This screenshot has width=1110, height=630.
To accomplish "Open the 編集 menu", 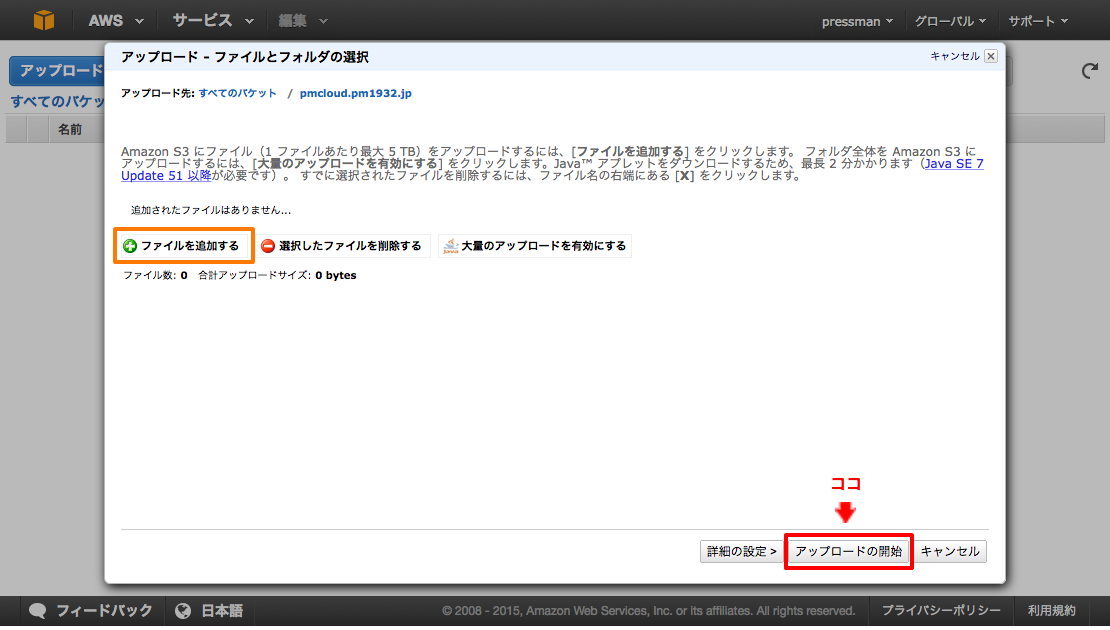I will (x=294, y=20).
